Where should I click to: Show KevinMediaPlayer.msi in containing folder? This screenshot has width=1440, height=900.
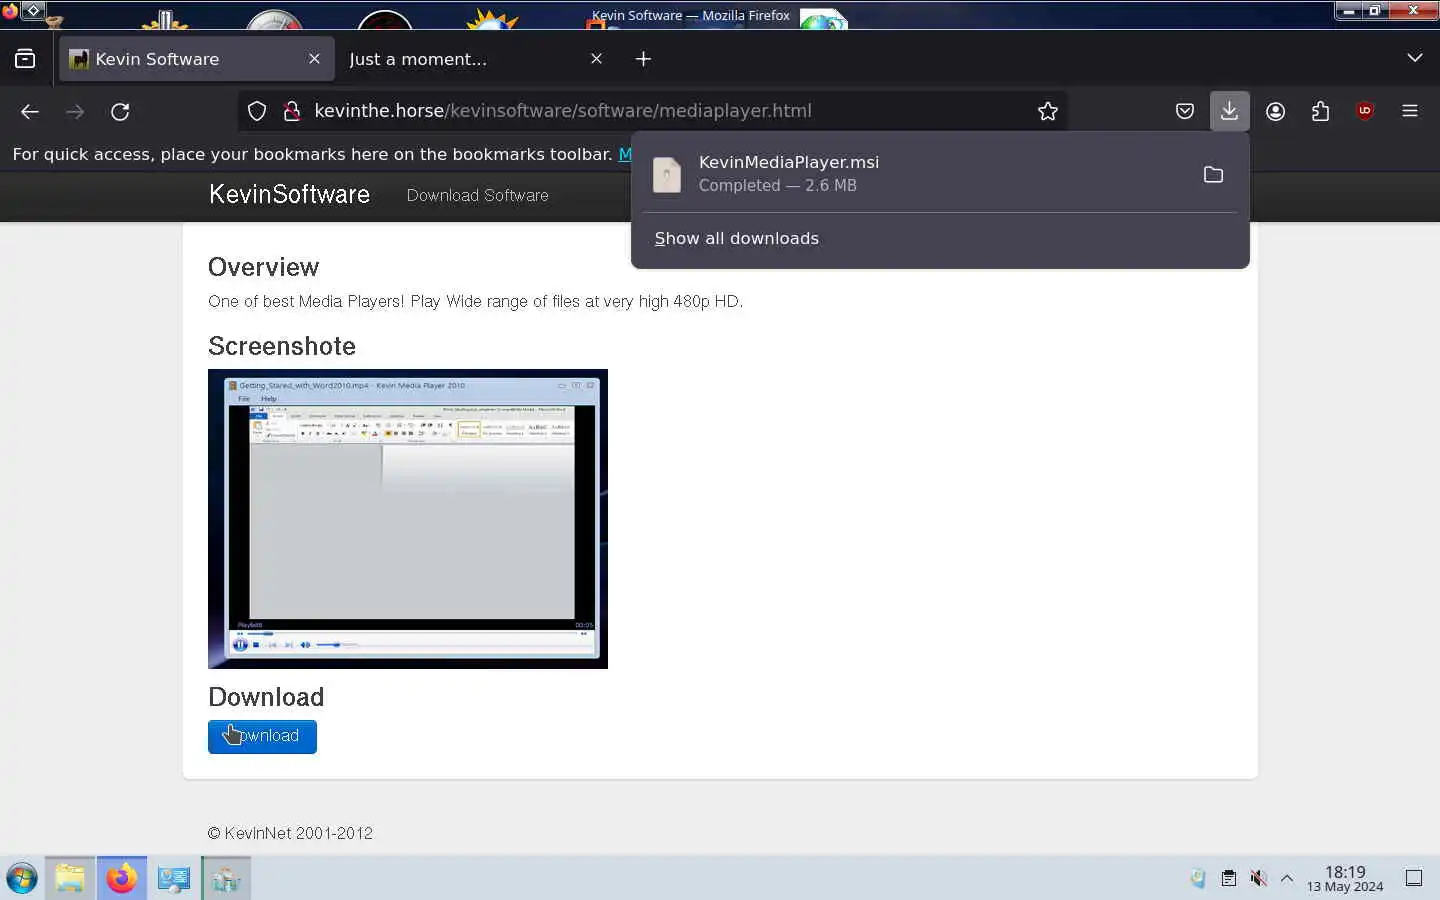1213,175
